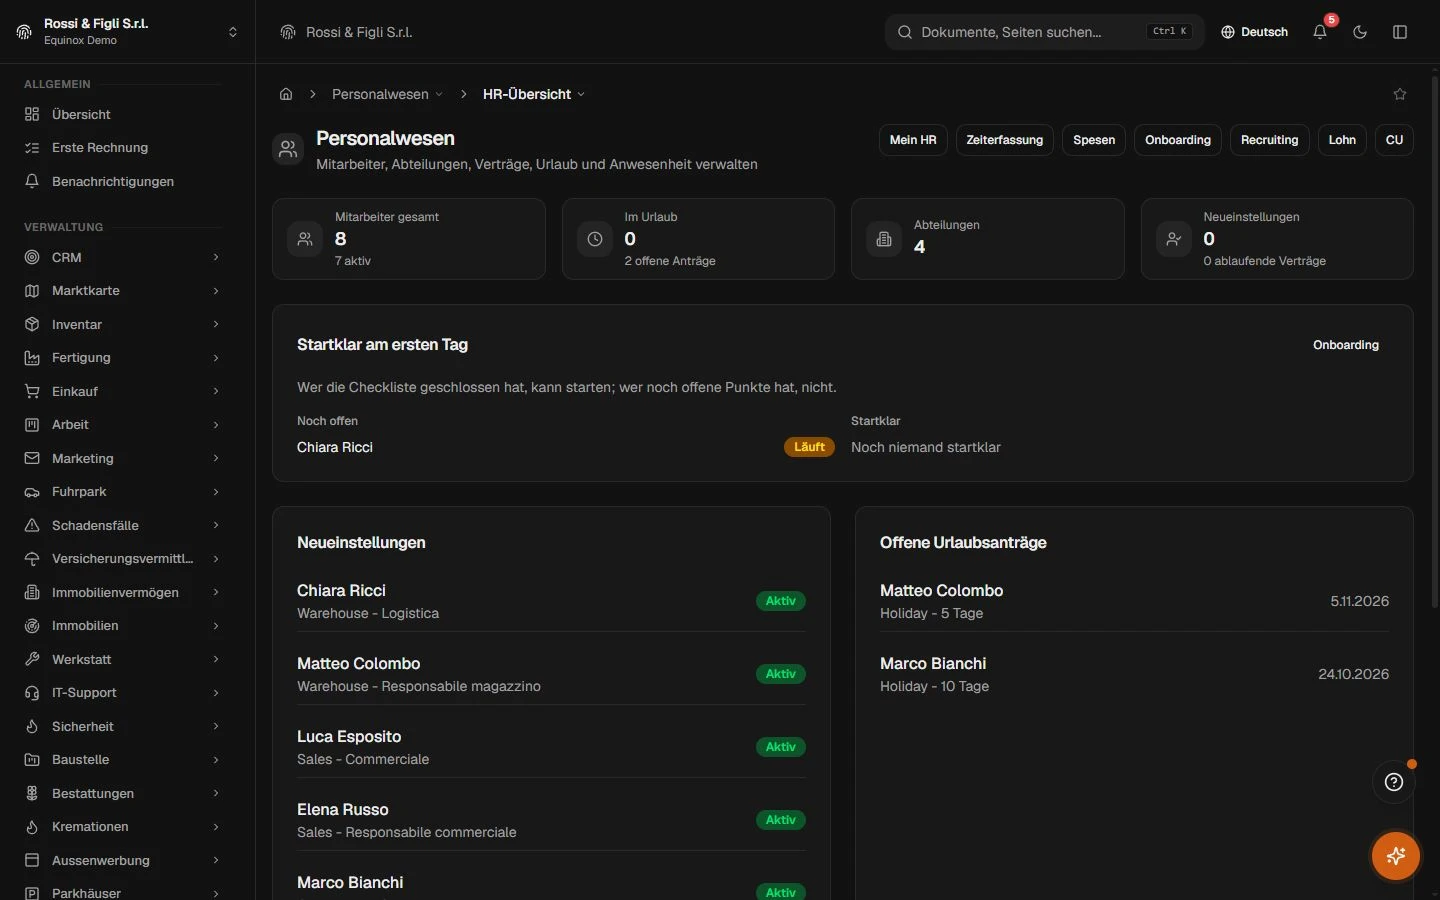Open the Lohn section button

1342,140
